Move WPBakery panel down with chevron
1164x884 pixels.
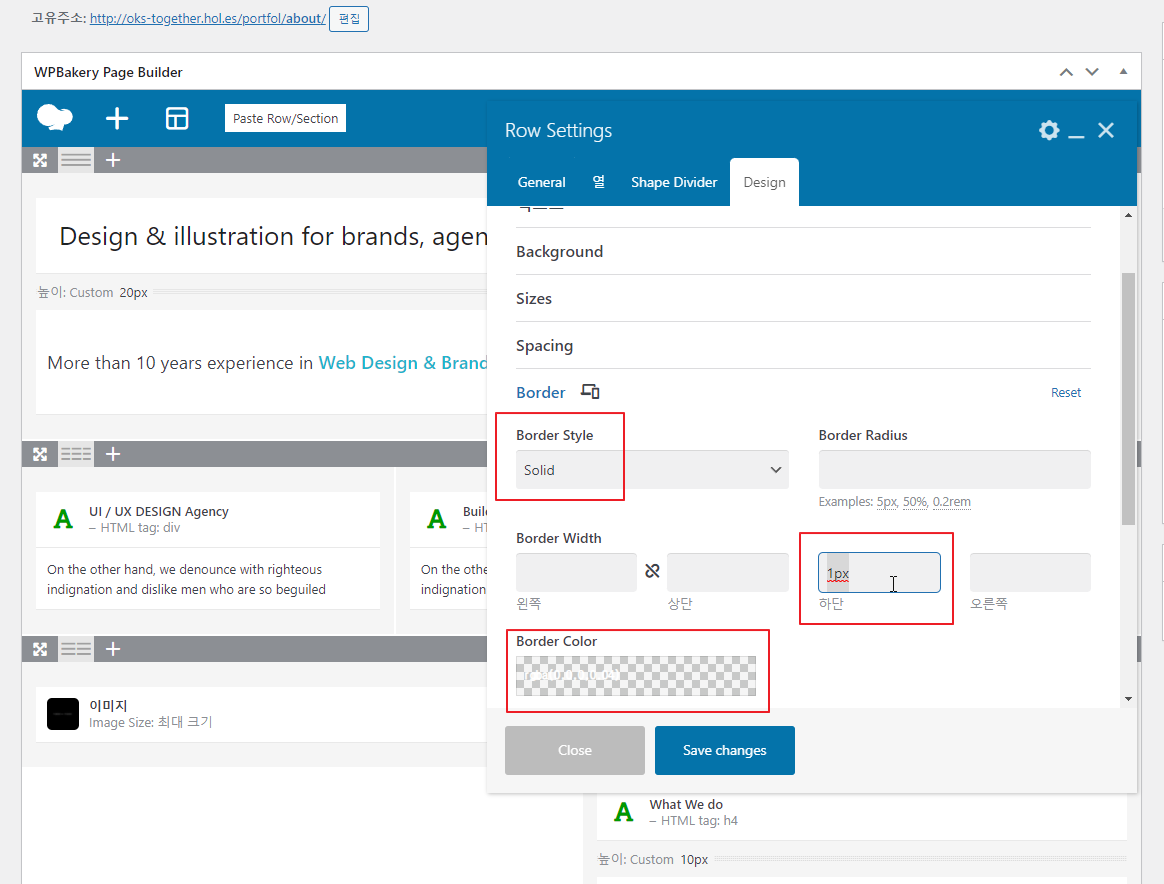[x=1092, y=72]
